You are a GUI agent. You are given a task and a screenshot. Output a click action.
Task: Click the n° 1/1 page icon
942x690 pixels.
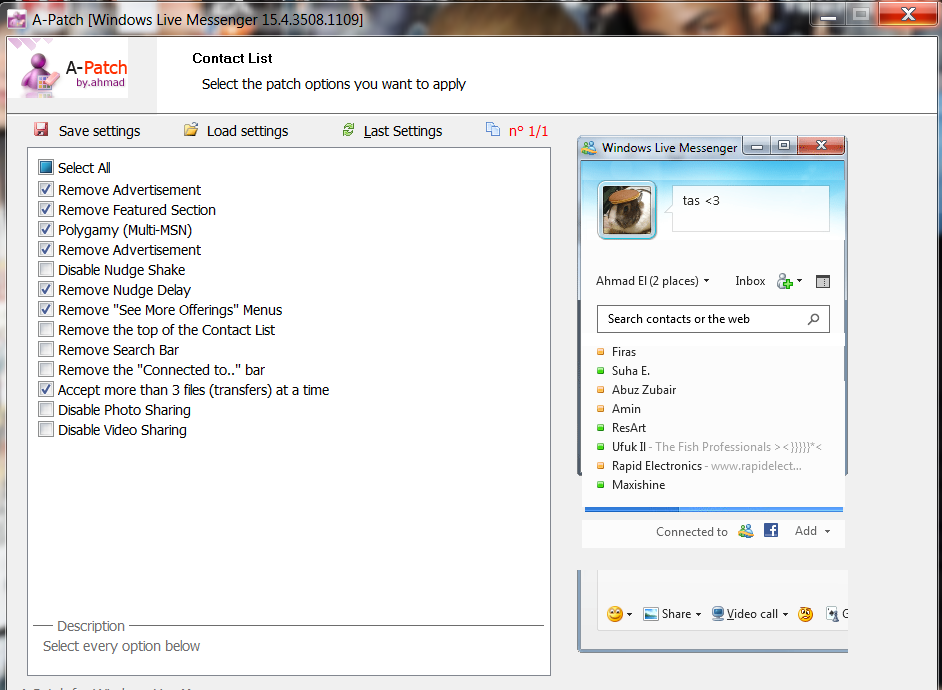[x=492, y=129]
